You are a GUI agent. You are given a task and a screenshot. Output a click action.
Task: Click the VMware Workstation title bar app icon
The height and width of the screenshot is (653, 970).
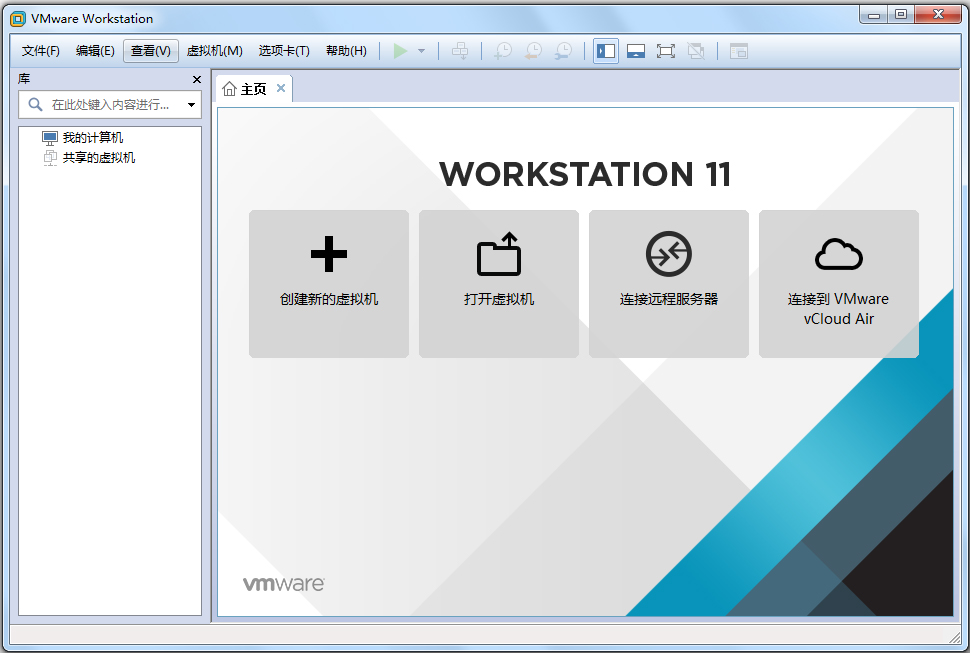point(18,19)
